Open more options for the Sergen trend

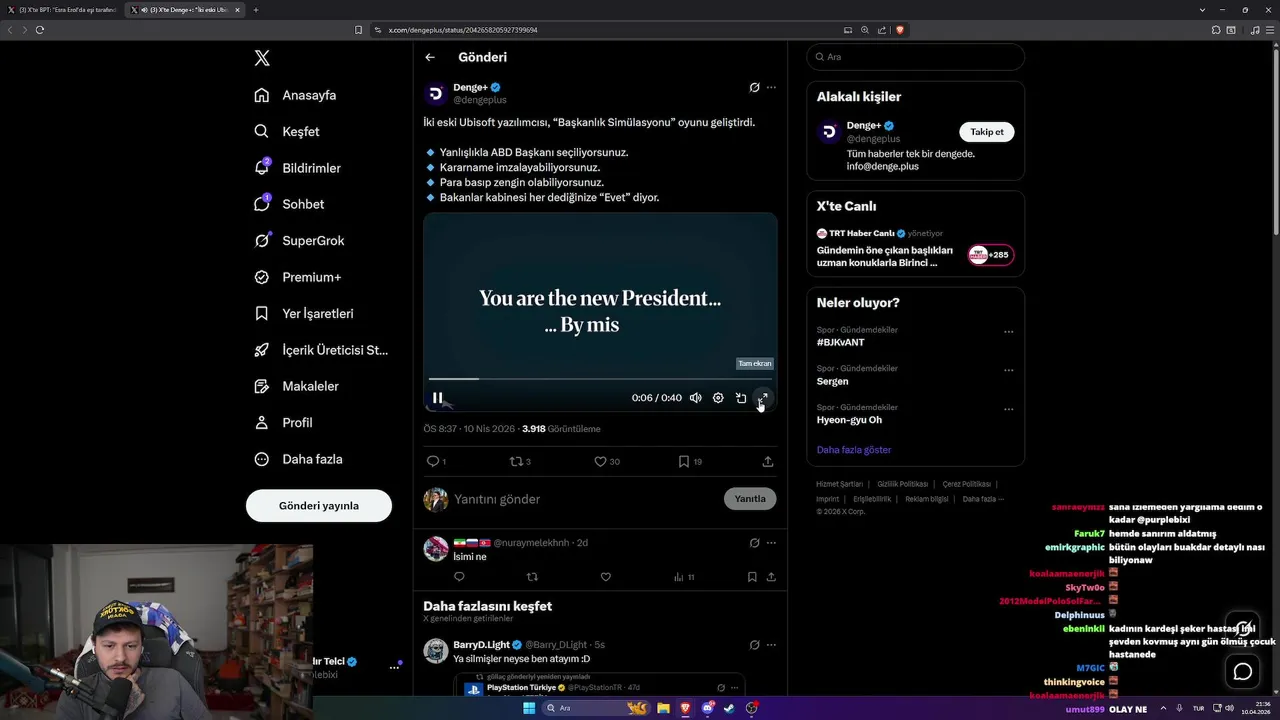[1008, 370]
